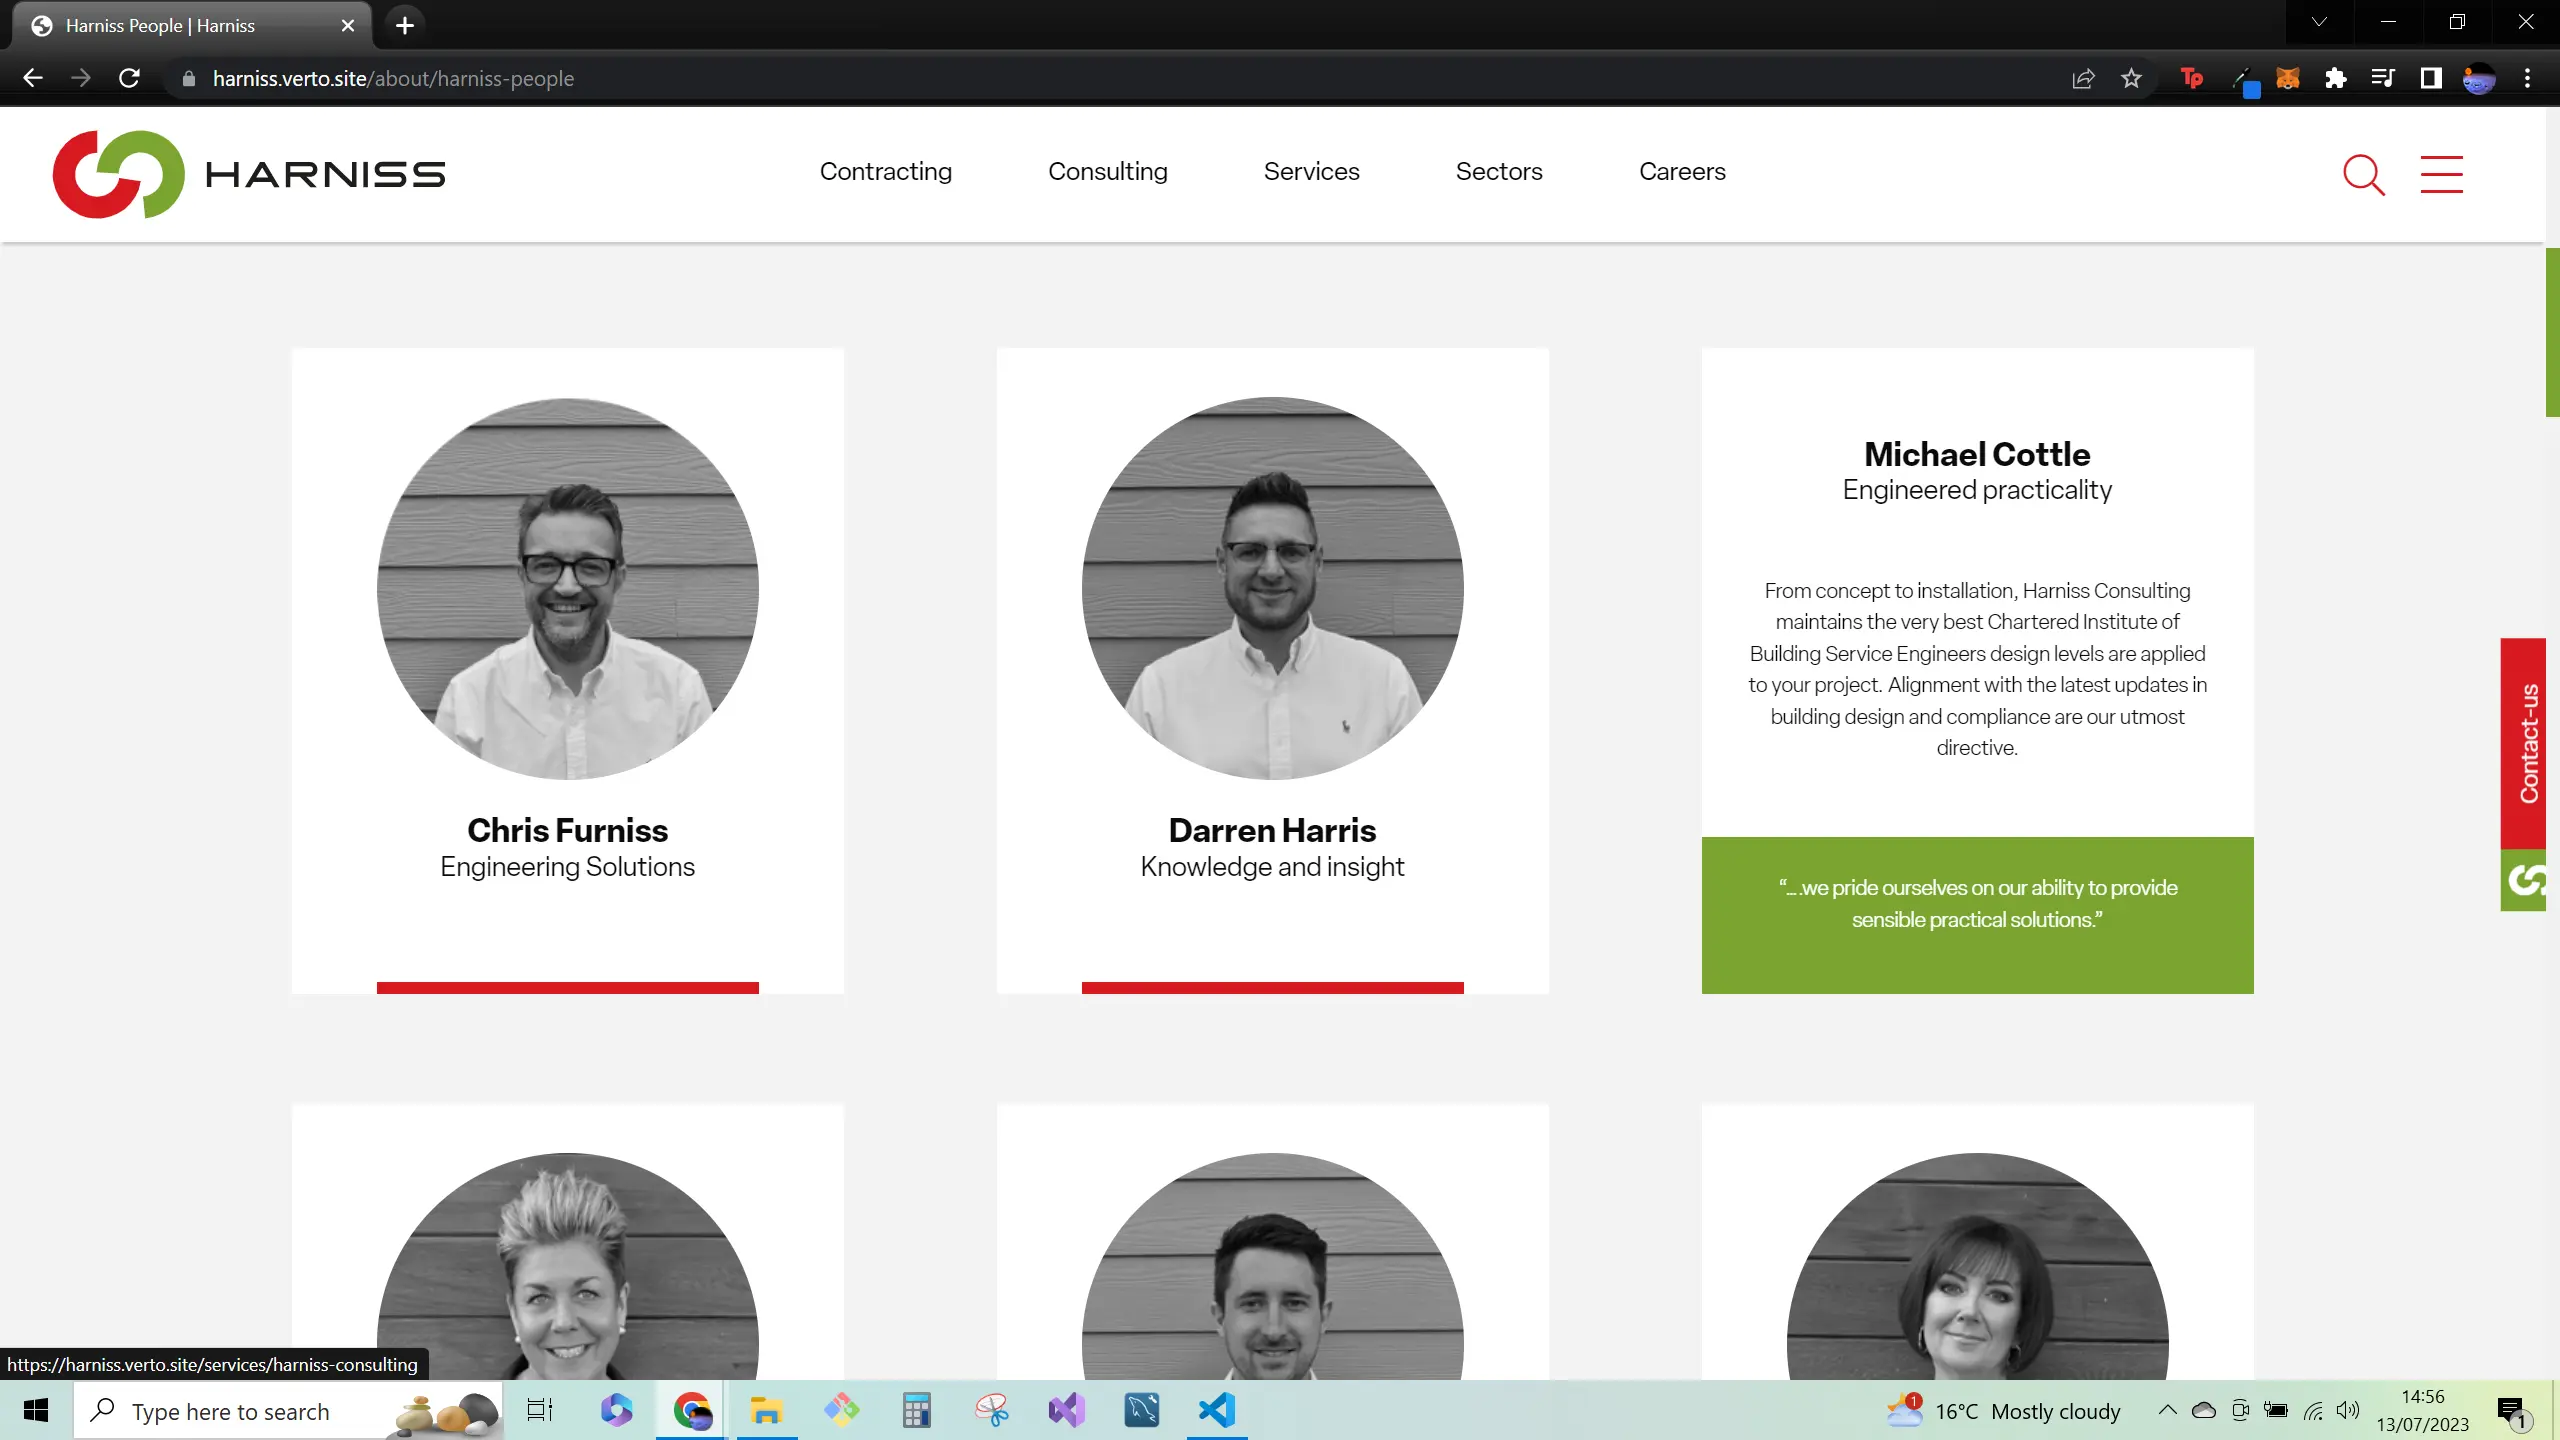2560x1440 pixels.
Task: Open the Snipping Tool from taskbar
Action: pos(990,1410)
